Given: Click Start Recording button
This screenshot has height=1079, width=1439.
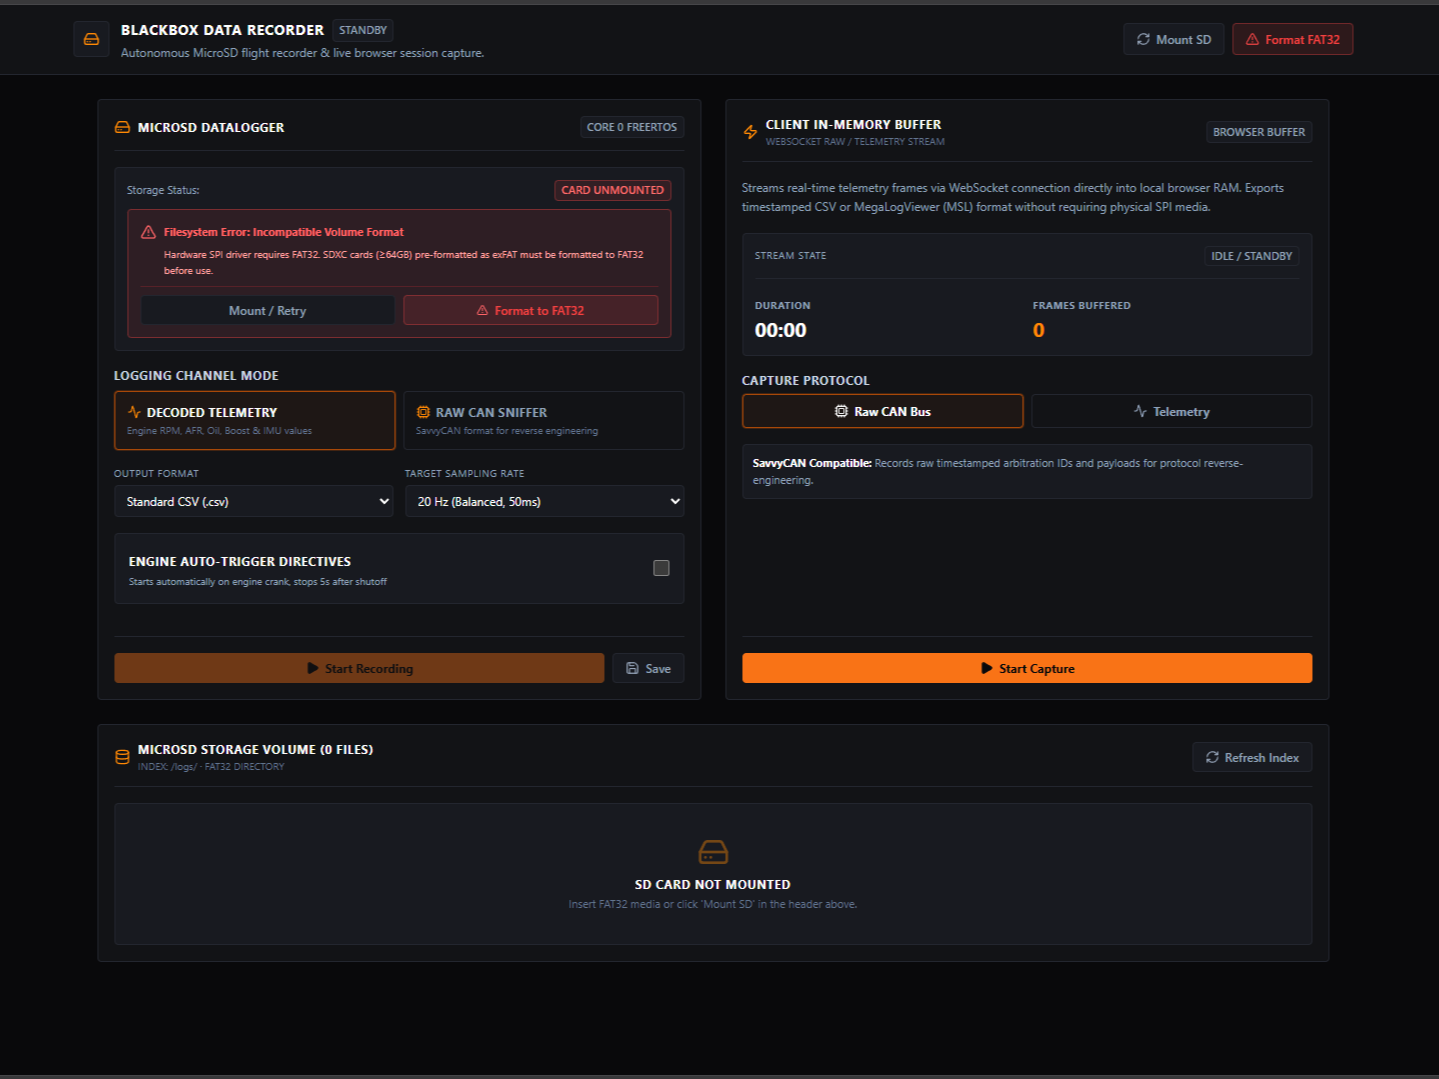Looking at the screenshot, I should (x=359, y=668).
